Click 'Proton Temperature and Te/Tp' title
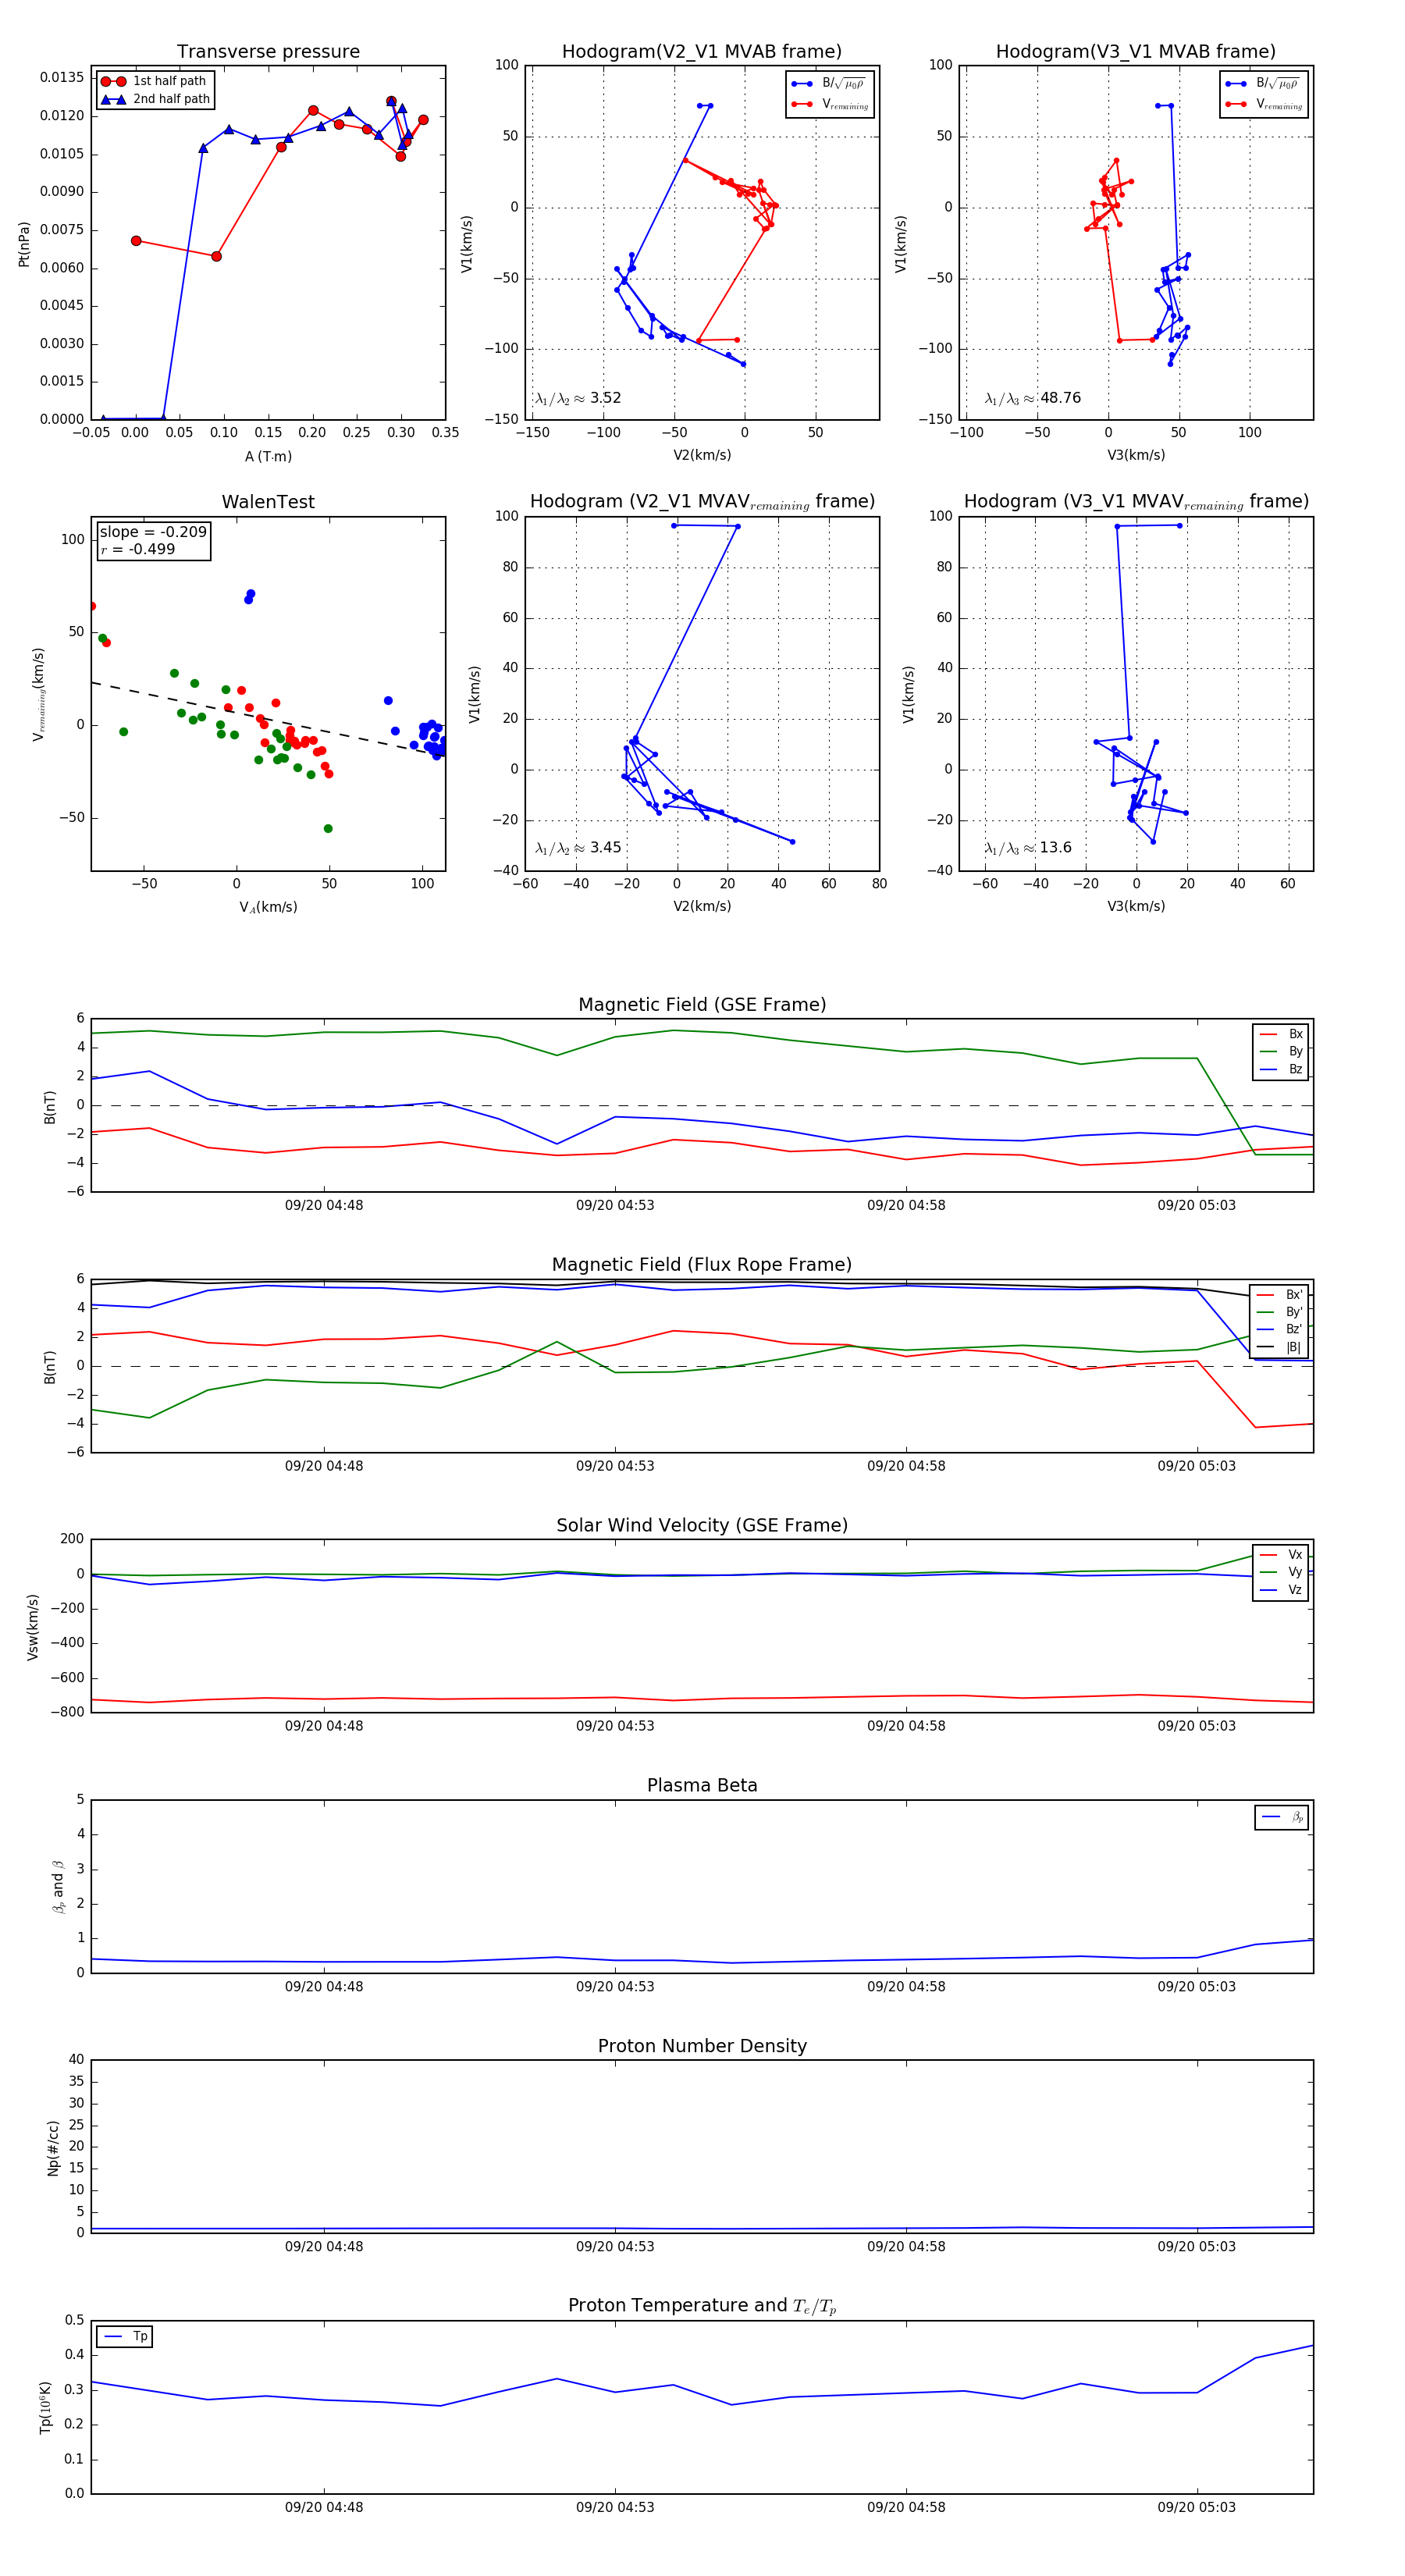 [702, 2306]
